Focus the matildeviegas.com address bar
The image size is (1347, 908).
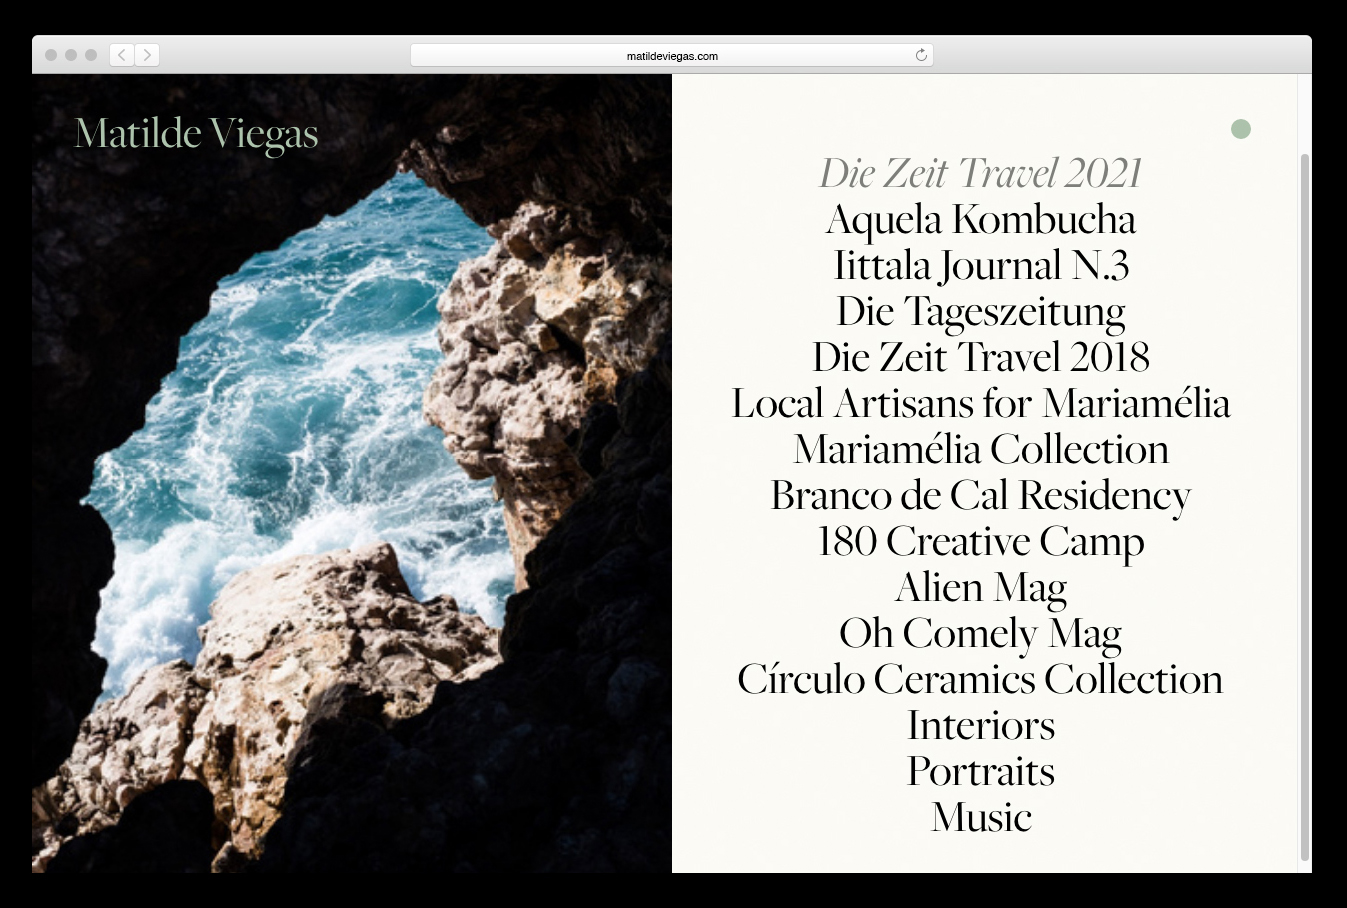coord(672,55)
